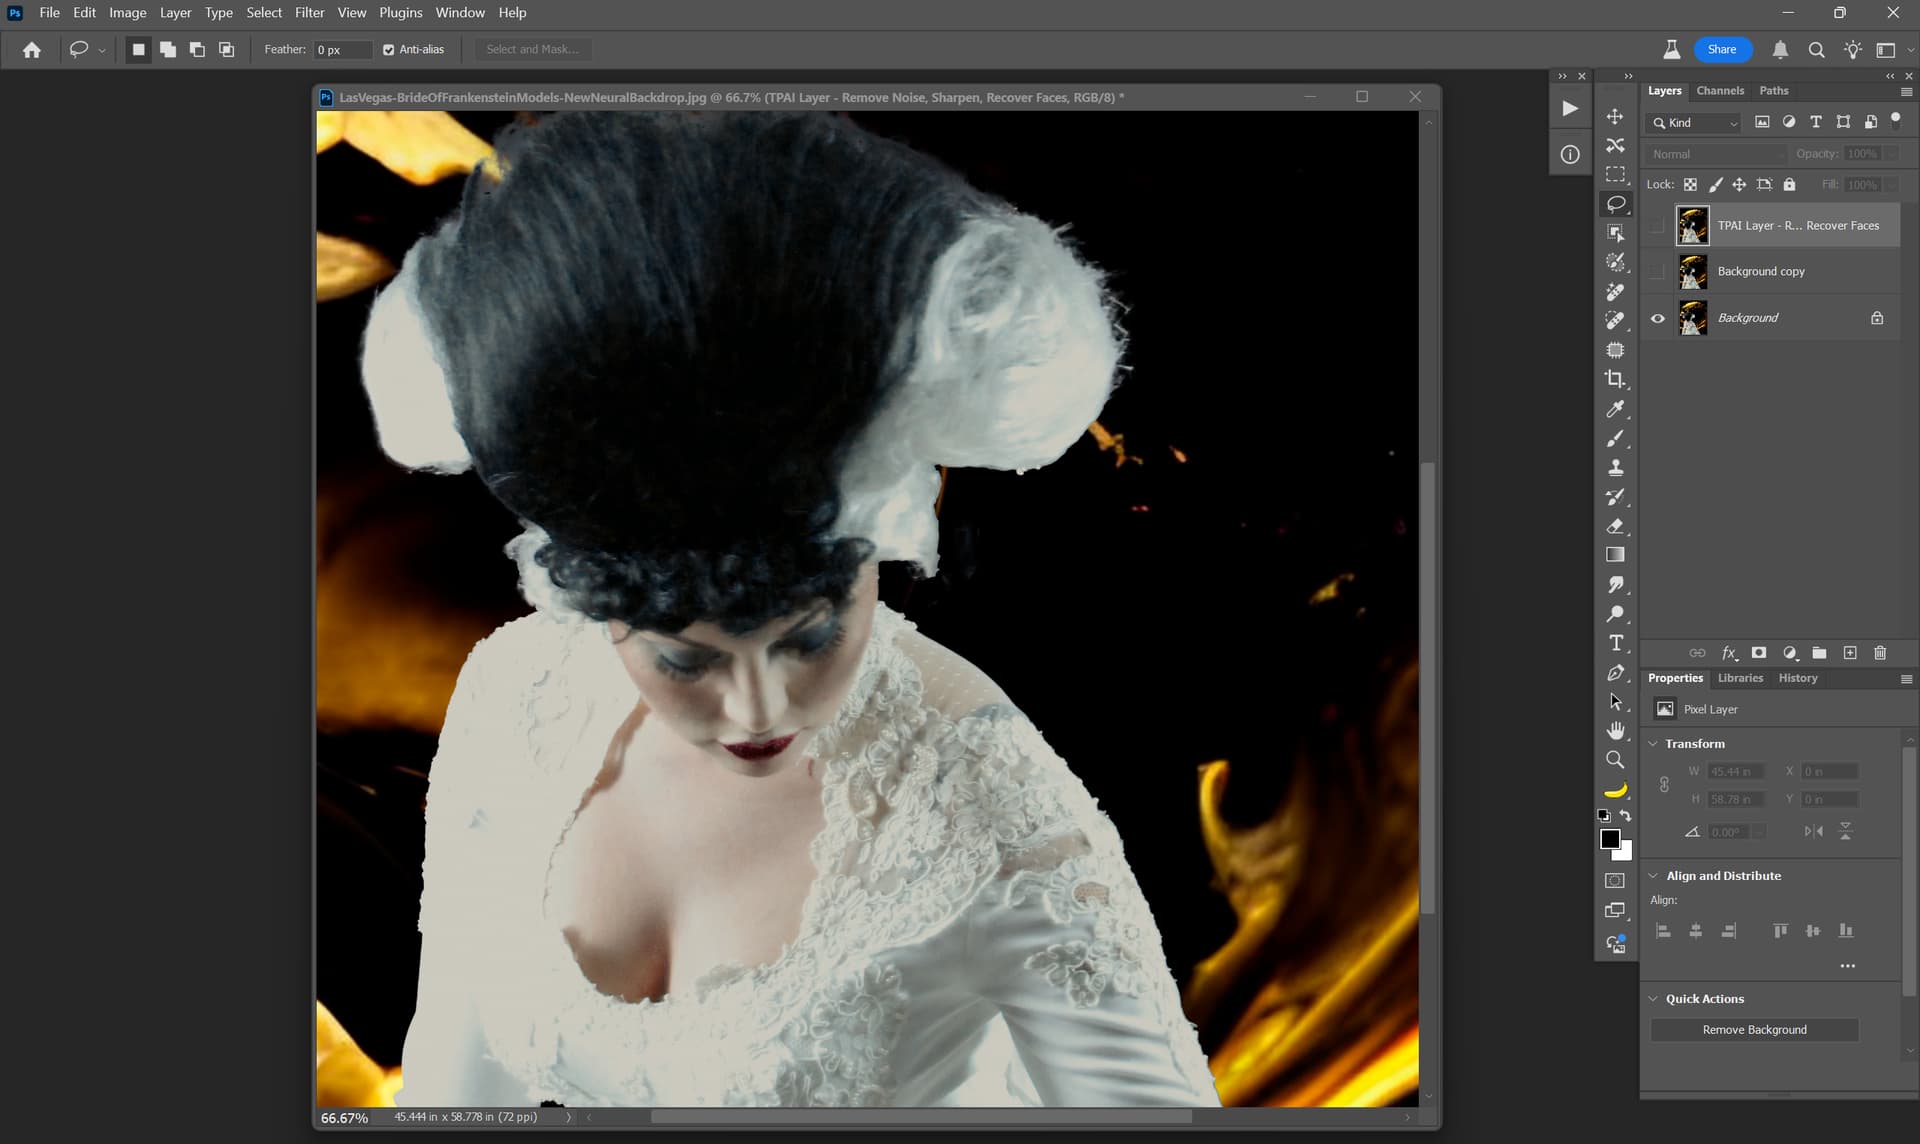Collapse the Quick Actions section
Image resolution: width=1920 pixels, height=1144 pixels.
(1653, 999)
